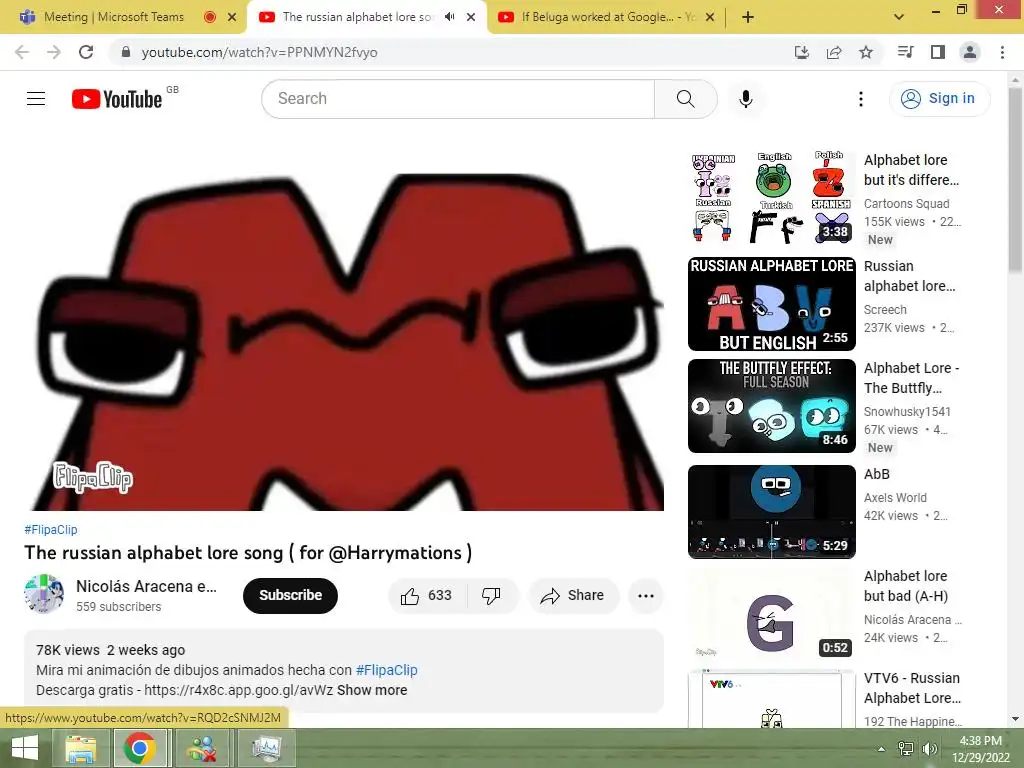Open Windows Start button
Viewport: 1024px width, 768px height.
point(24,748)
